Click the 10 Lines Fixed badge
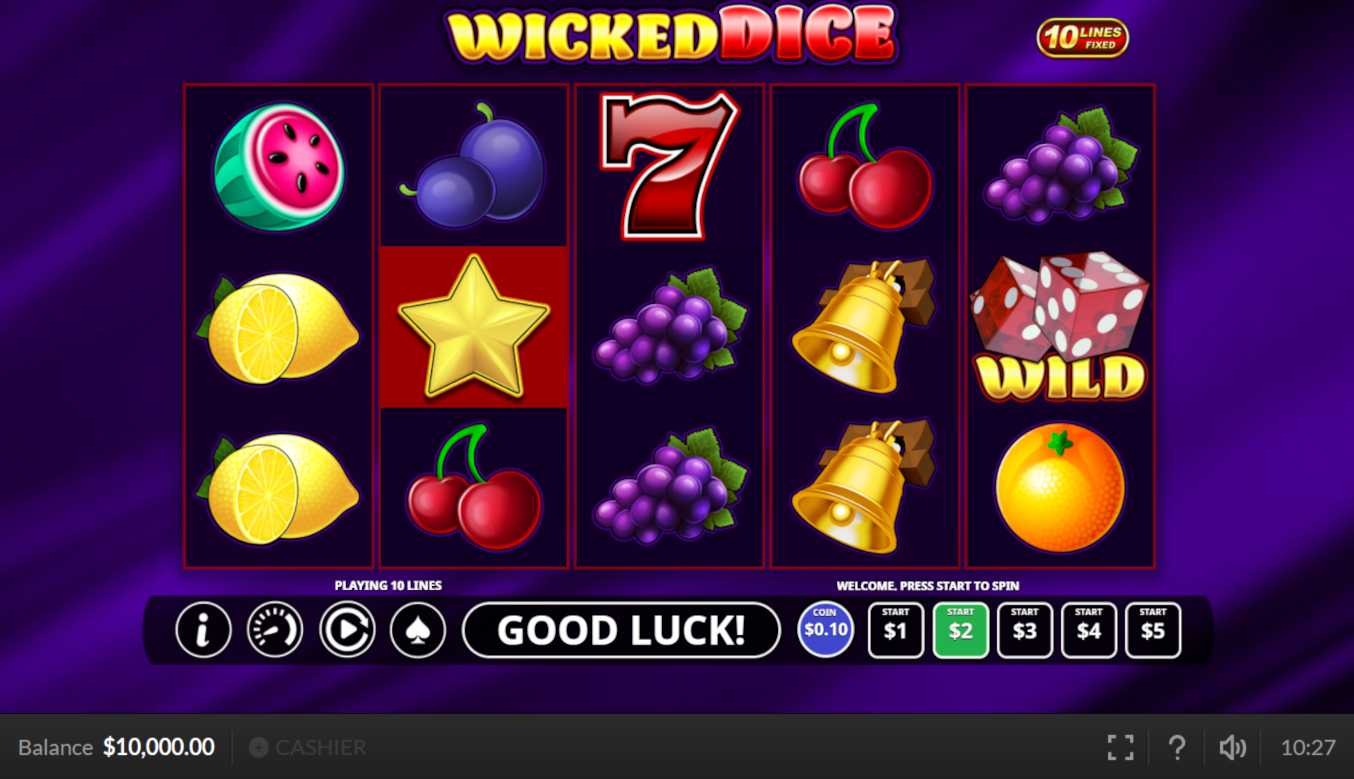Viewport: 1354px width, 779px height. point(1083,38)
